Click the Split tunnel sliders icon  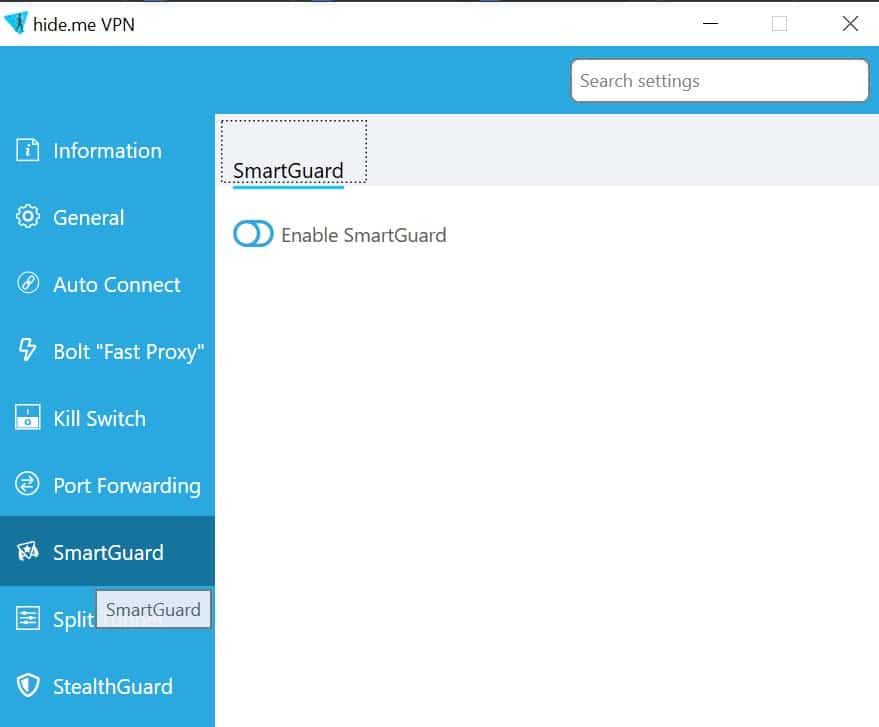point(27,619)
